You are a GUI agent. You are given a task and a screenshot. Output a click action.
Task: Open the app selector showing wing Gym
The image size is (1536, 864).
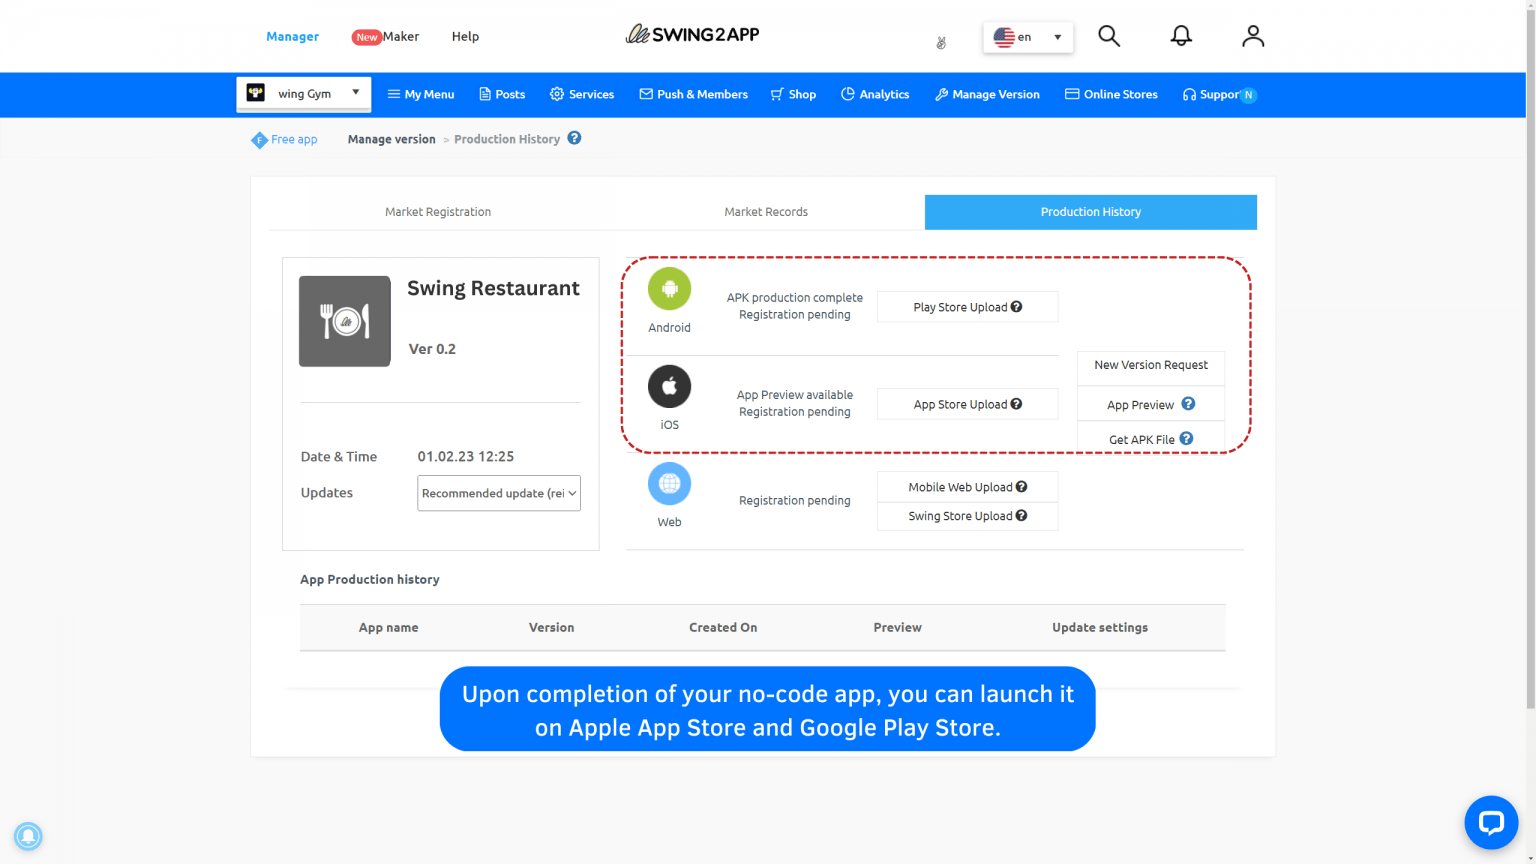303,92
